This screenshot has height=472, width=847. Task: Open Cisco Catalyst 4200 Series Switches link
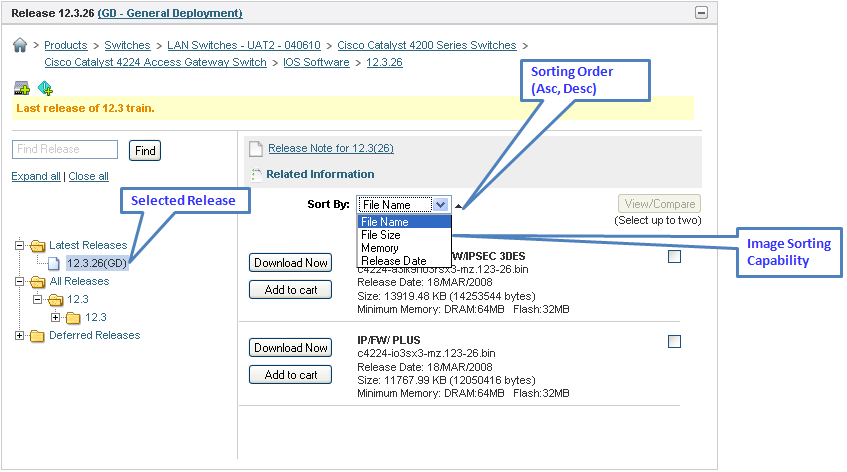[427, 45]
